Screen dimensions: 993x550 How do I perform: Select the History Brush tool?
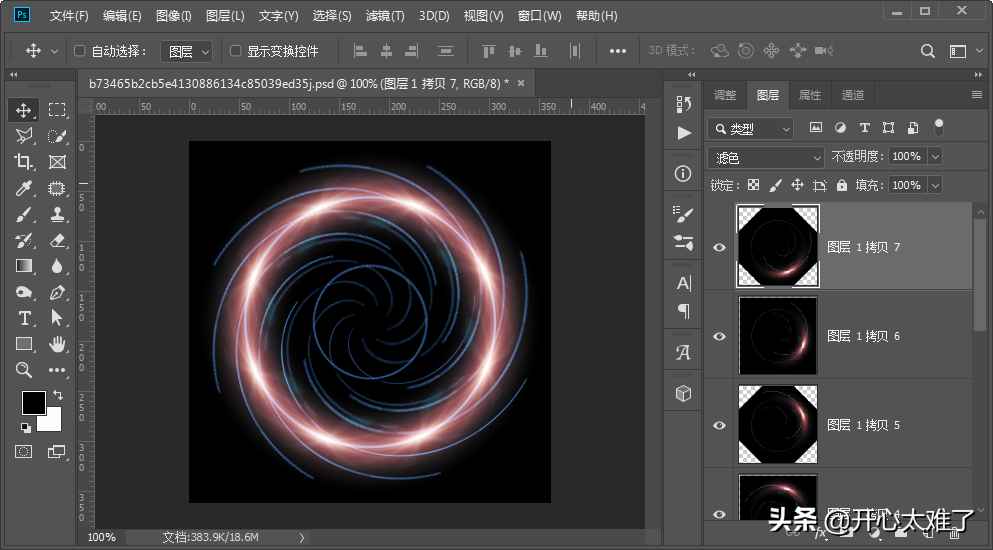pyautogui.click(x=23, y=241)
